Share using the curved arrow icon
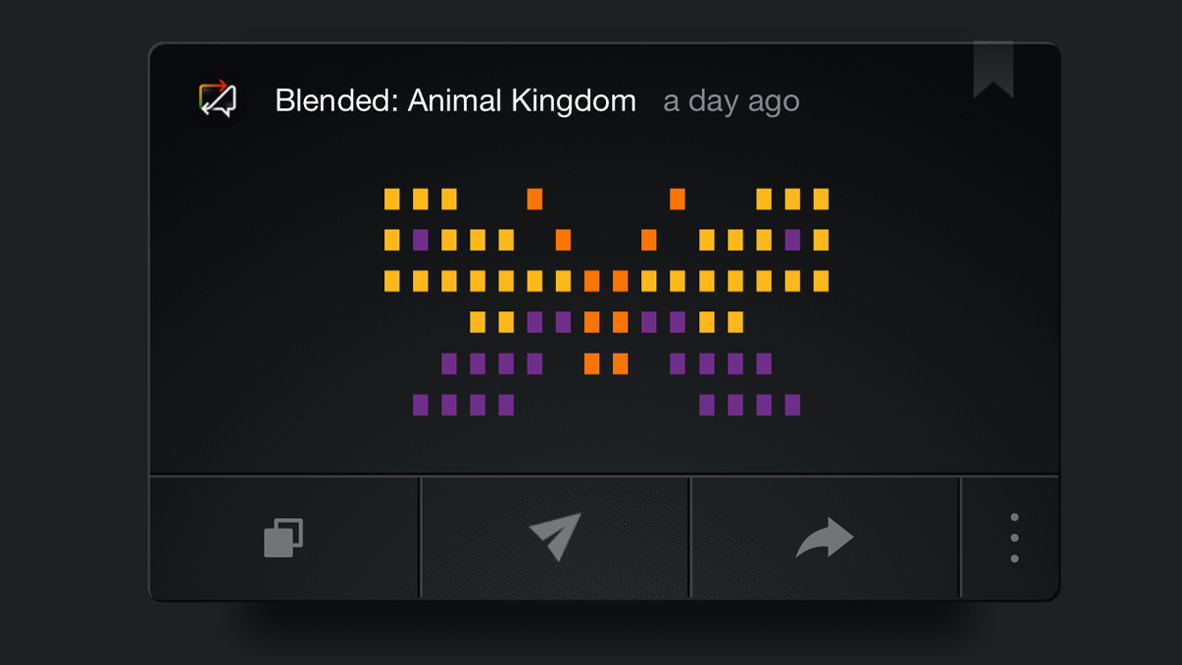The image size is (1182, 665). pyautogui.click(x=824, y=538)
